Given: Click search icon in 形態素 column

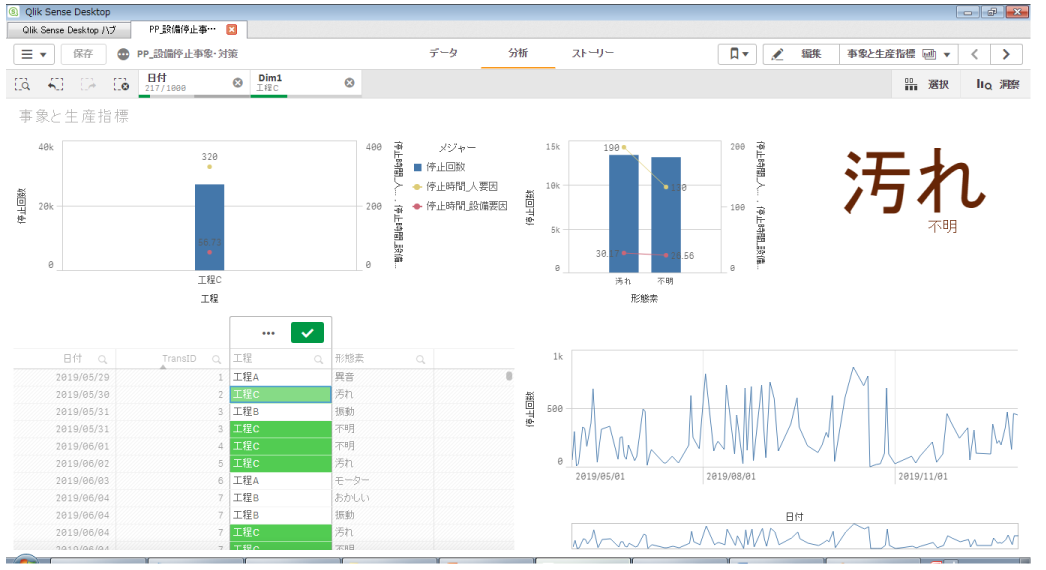Looking at the screenshot, I should click(x=420, y=359).
